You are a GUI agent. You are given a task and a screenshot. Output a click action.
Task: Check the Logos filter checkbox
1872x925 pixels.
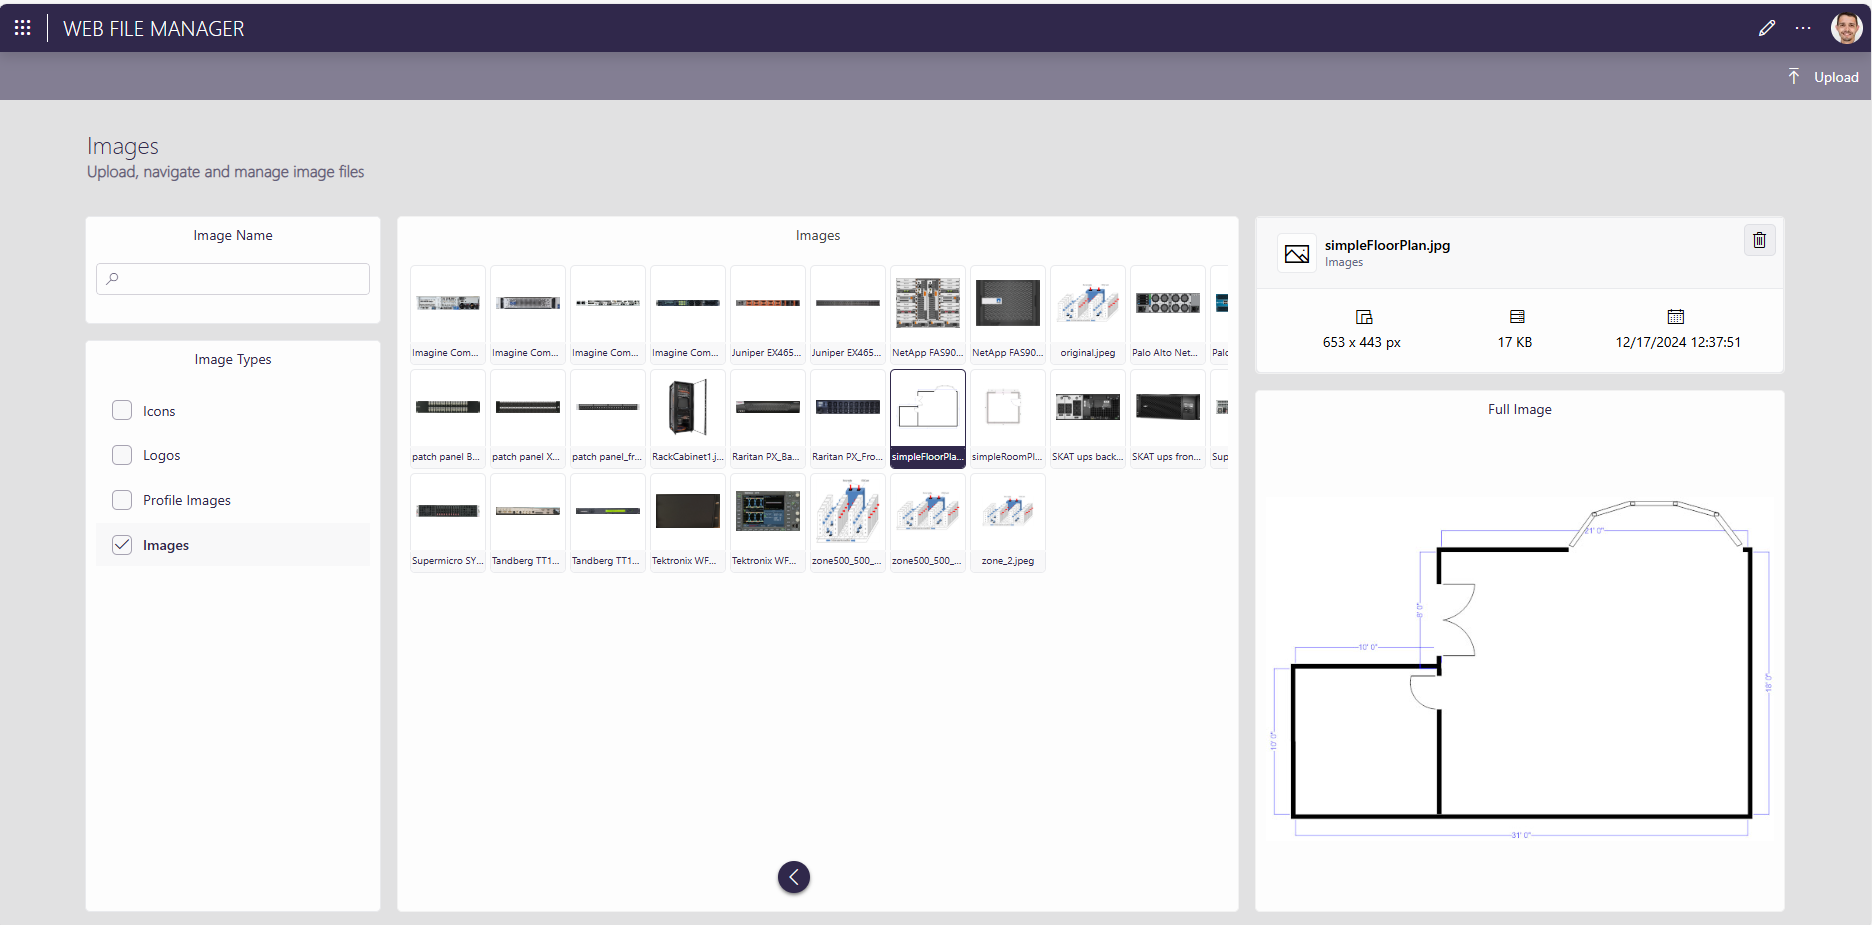[x=121, y=454]
